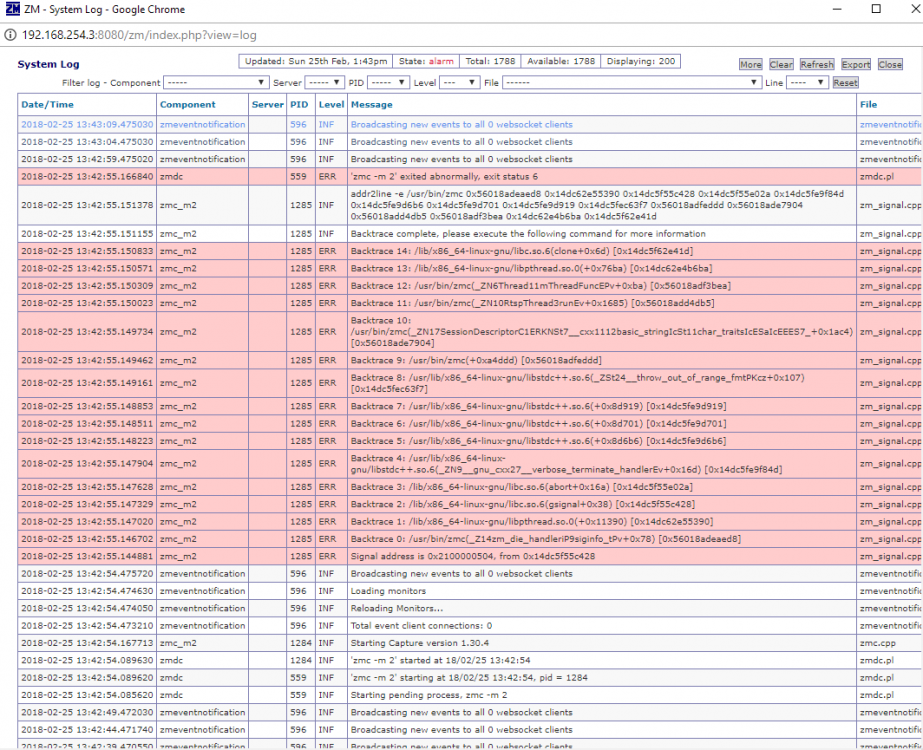Click the Backtrace 7 message row
Viewport: 923px width, 750px height.
(539, 406)
